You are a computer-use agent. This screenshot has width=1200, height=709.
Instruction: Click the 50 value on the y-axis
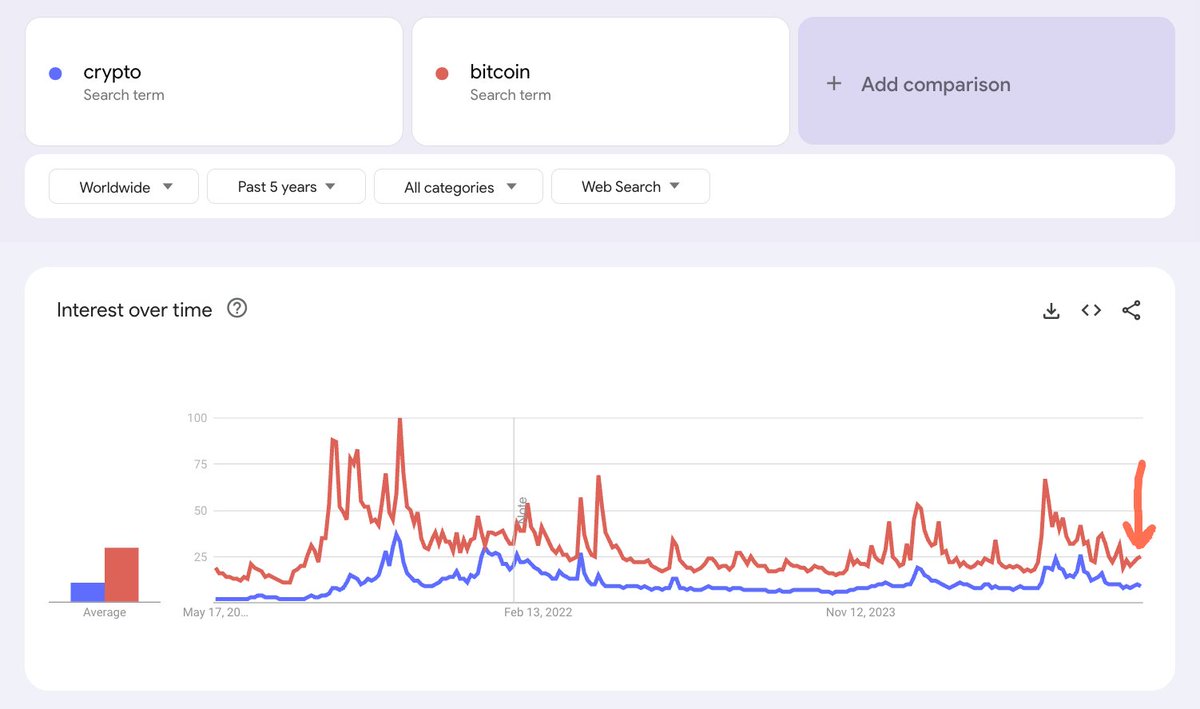point(200,510)
